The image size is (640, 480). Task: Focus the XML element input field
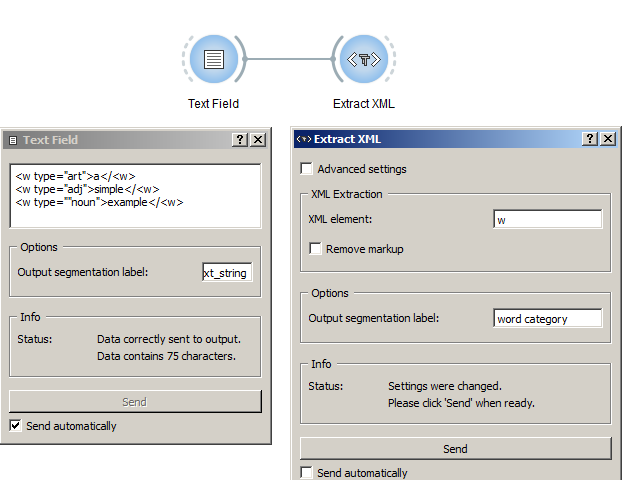547,219
